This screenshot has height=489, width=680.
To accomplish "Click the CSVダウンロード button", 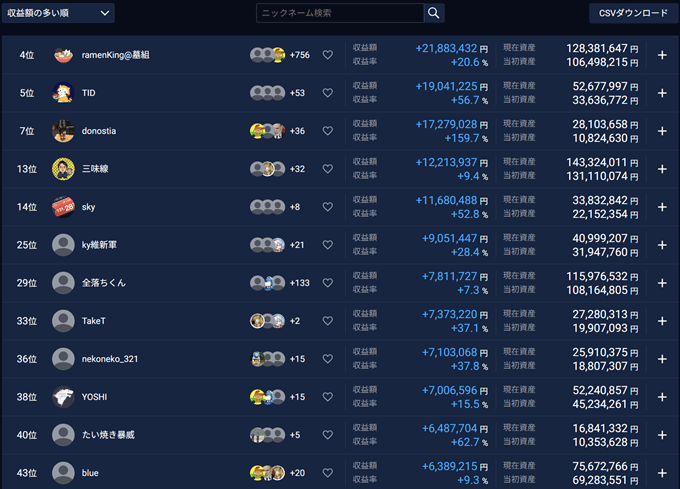I will pos(633,13).
